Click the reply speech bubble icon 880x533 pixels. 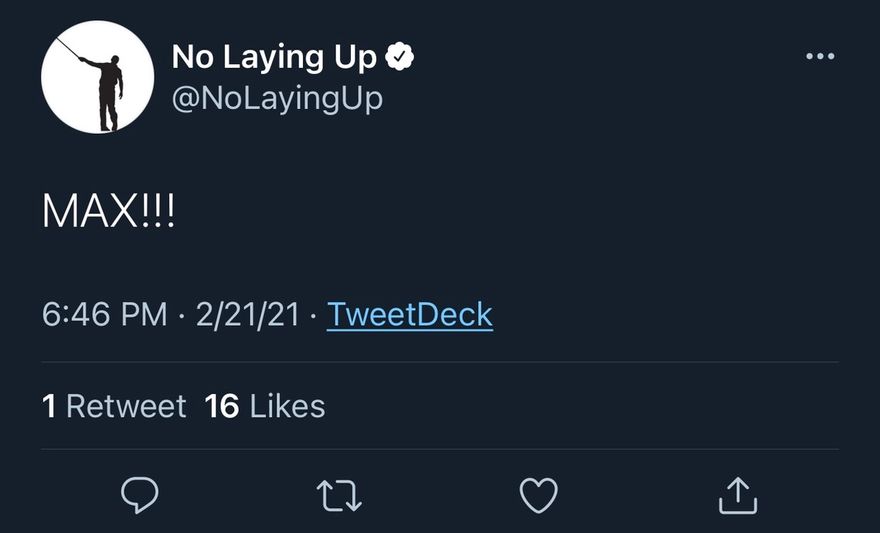point(139,494)
